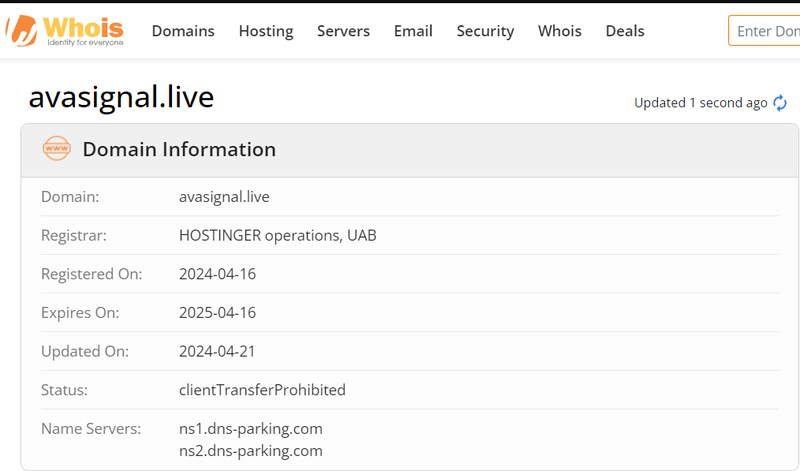Screen dimensions: 800x471
Task: Open the Domains menu
Action: [x=183, y=31]
